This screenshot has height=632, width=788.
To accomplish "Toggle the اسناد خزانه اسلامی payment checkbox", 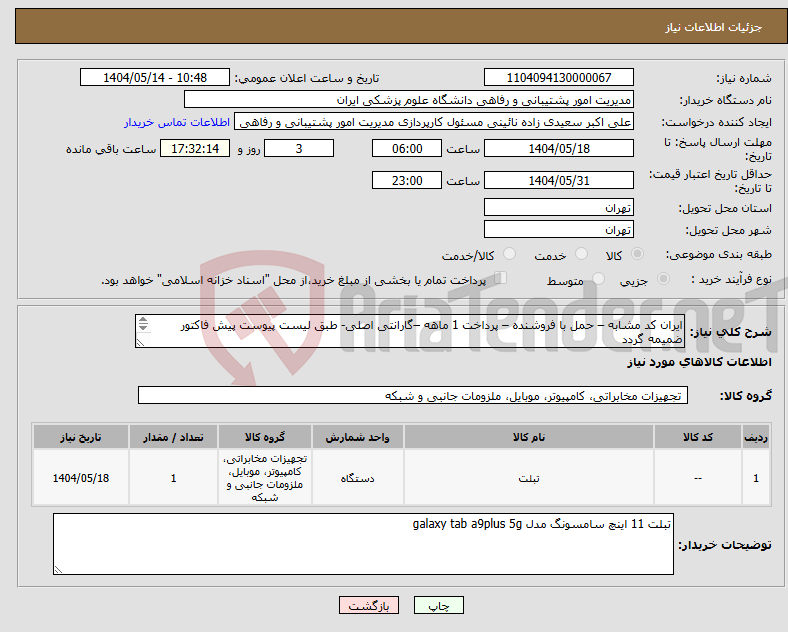I will click(x=501, y=277).
